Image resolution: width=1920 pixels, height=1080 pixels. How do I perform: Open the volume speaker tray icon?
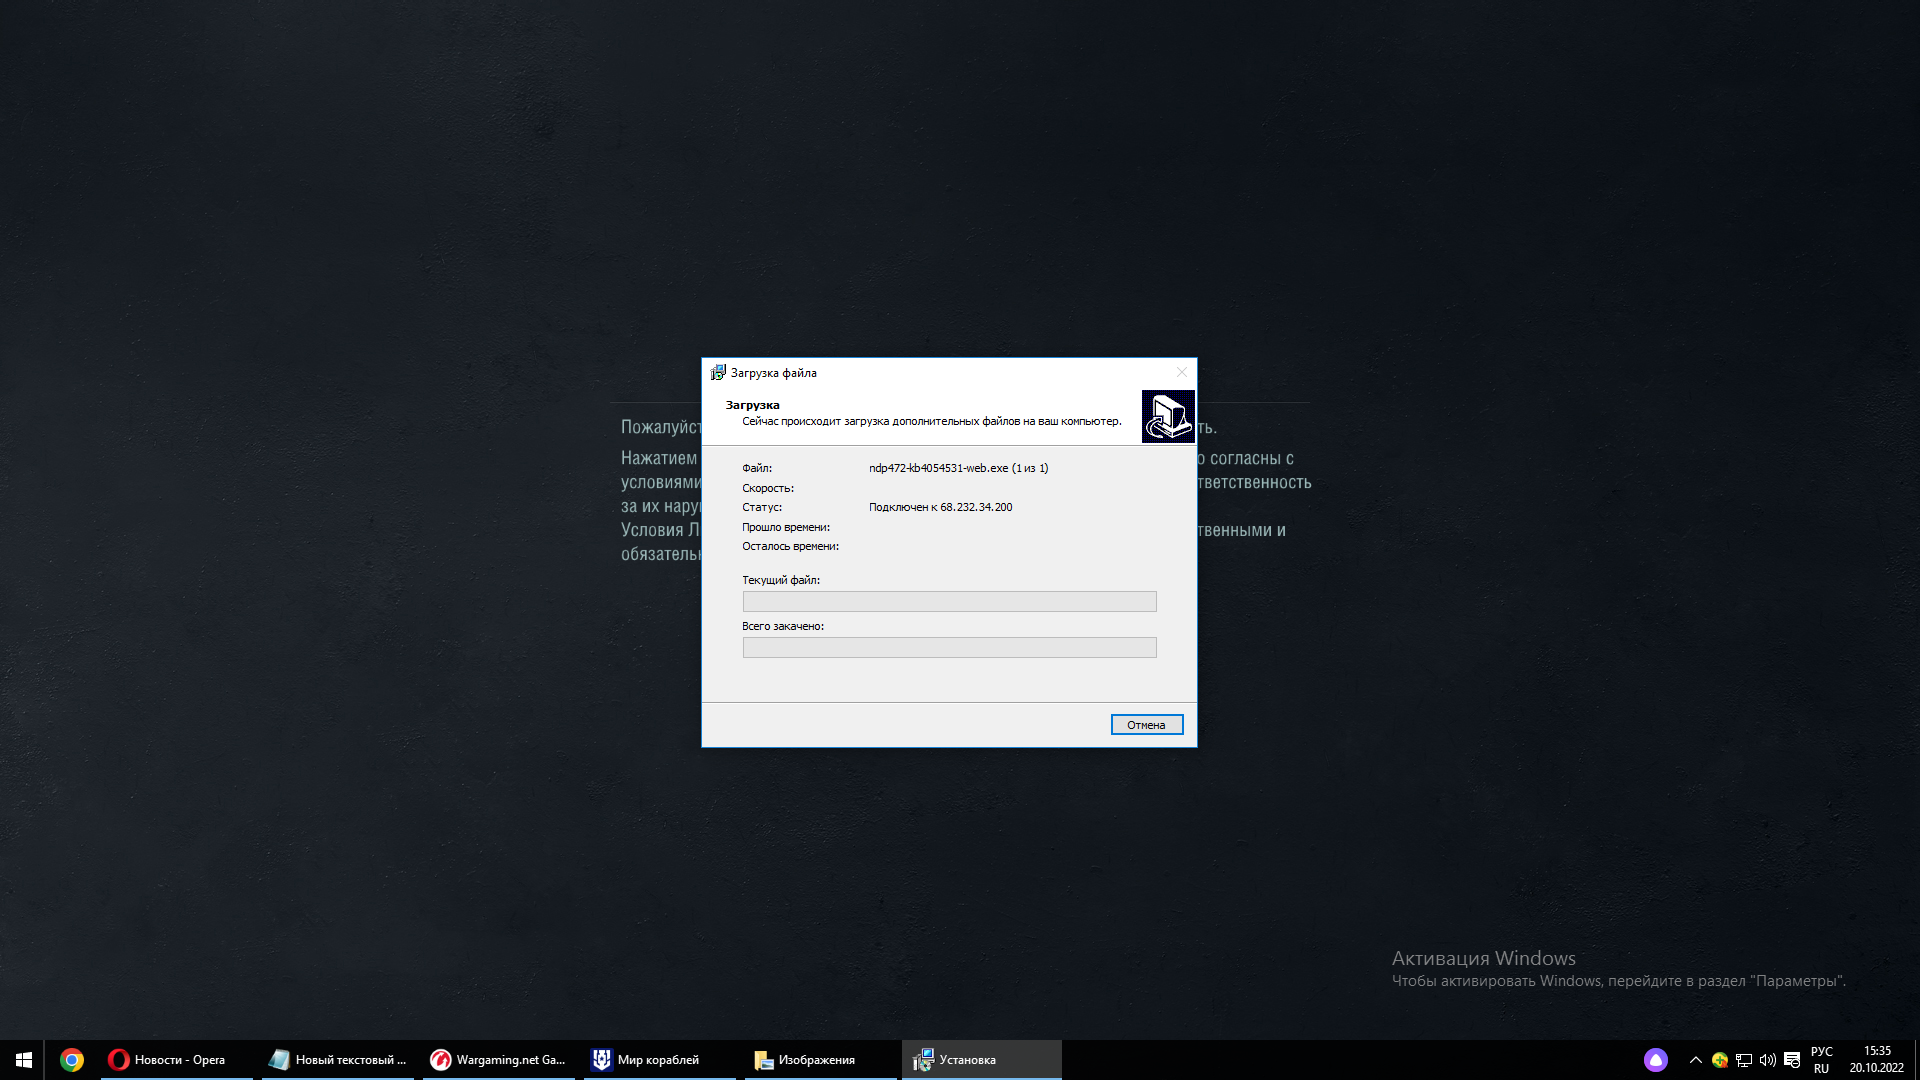coord(1768,1060)
